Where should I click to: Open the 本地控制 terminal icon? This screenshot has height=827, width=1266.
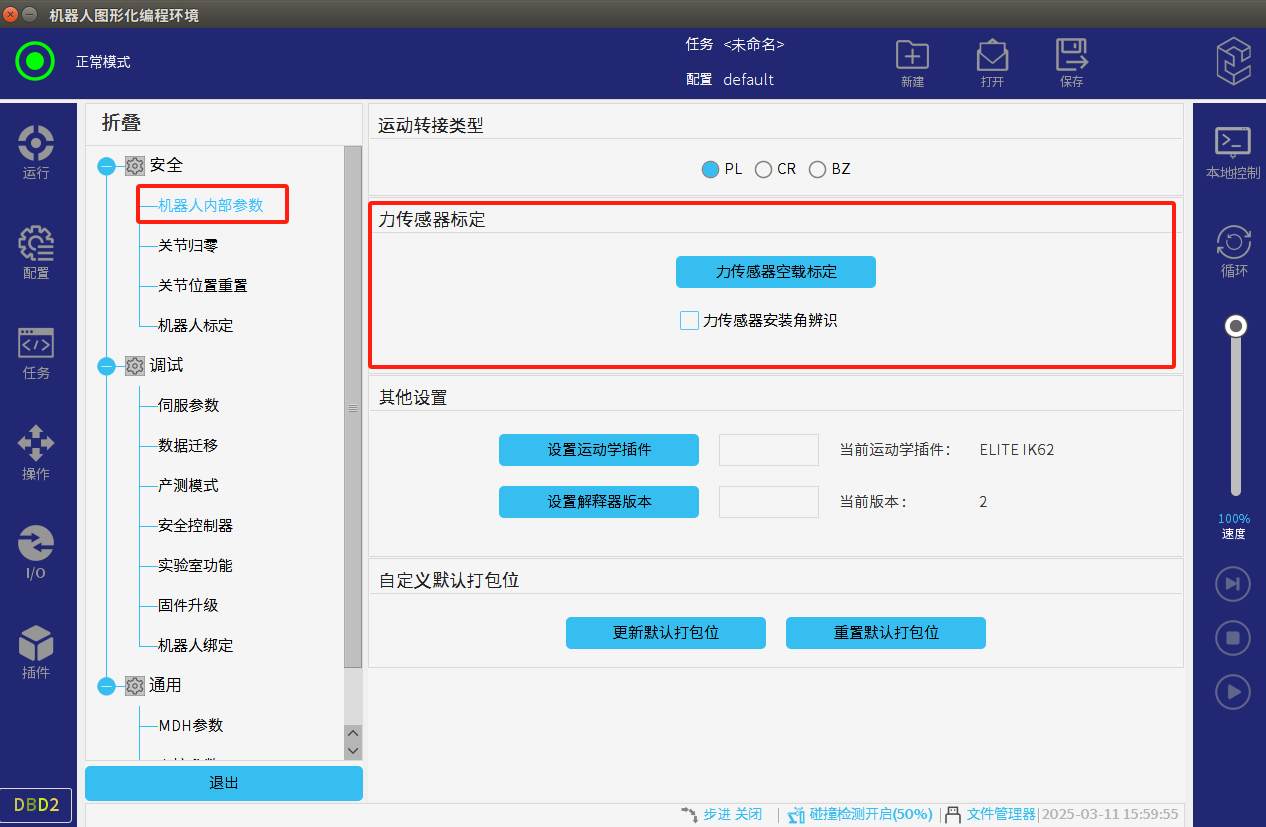coord(1233,143)
